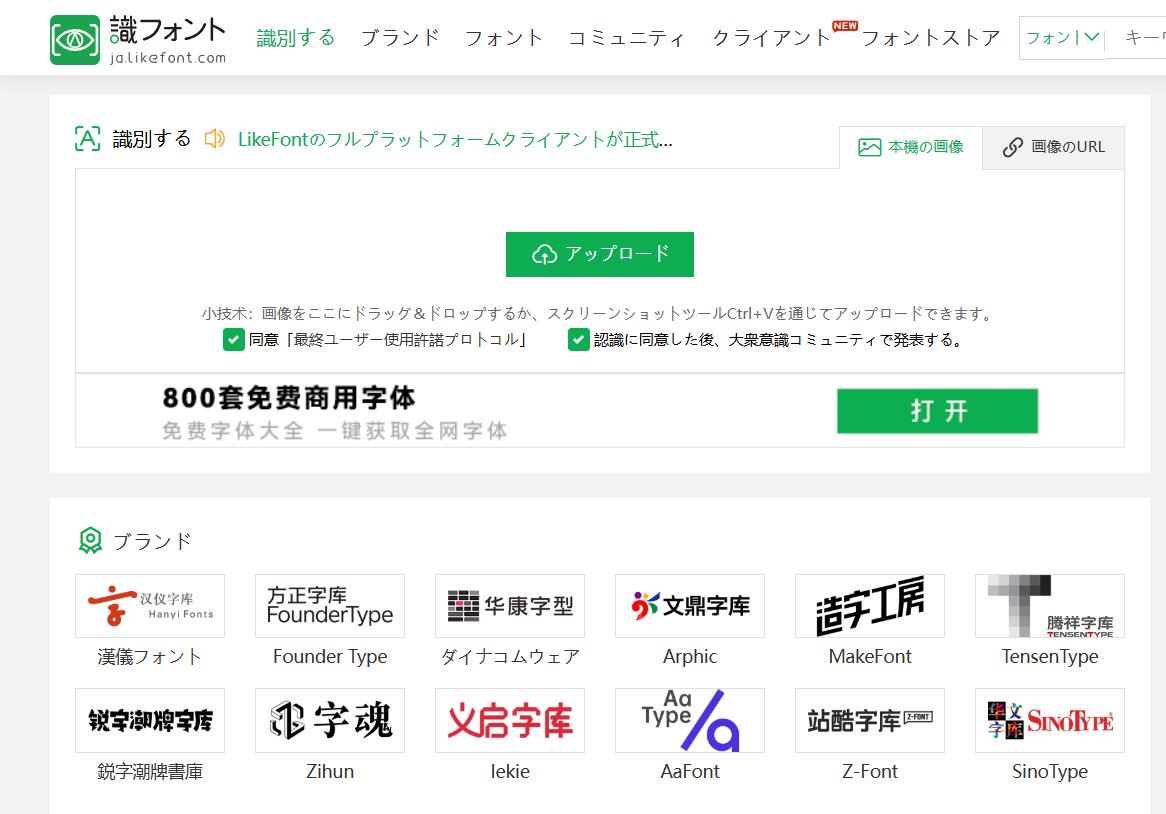Toggle the 大衆意識コミュニティで発表する checkbox
The width and height of the screenshot is (1166, 814).
pyautogui.click(x=579, y=340)
